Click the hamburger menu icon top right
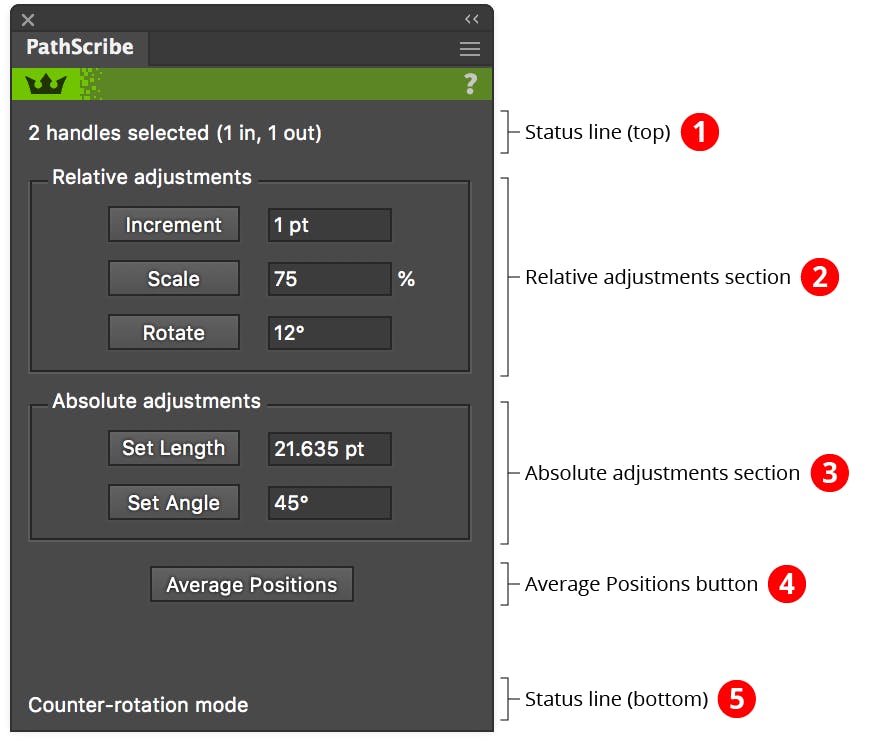 469,48
